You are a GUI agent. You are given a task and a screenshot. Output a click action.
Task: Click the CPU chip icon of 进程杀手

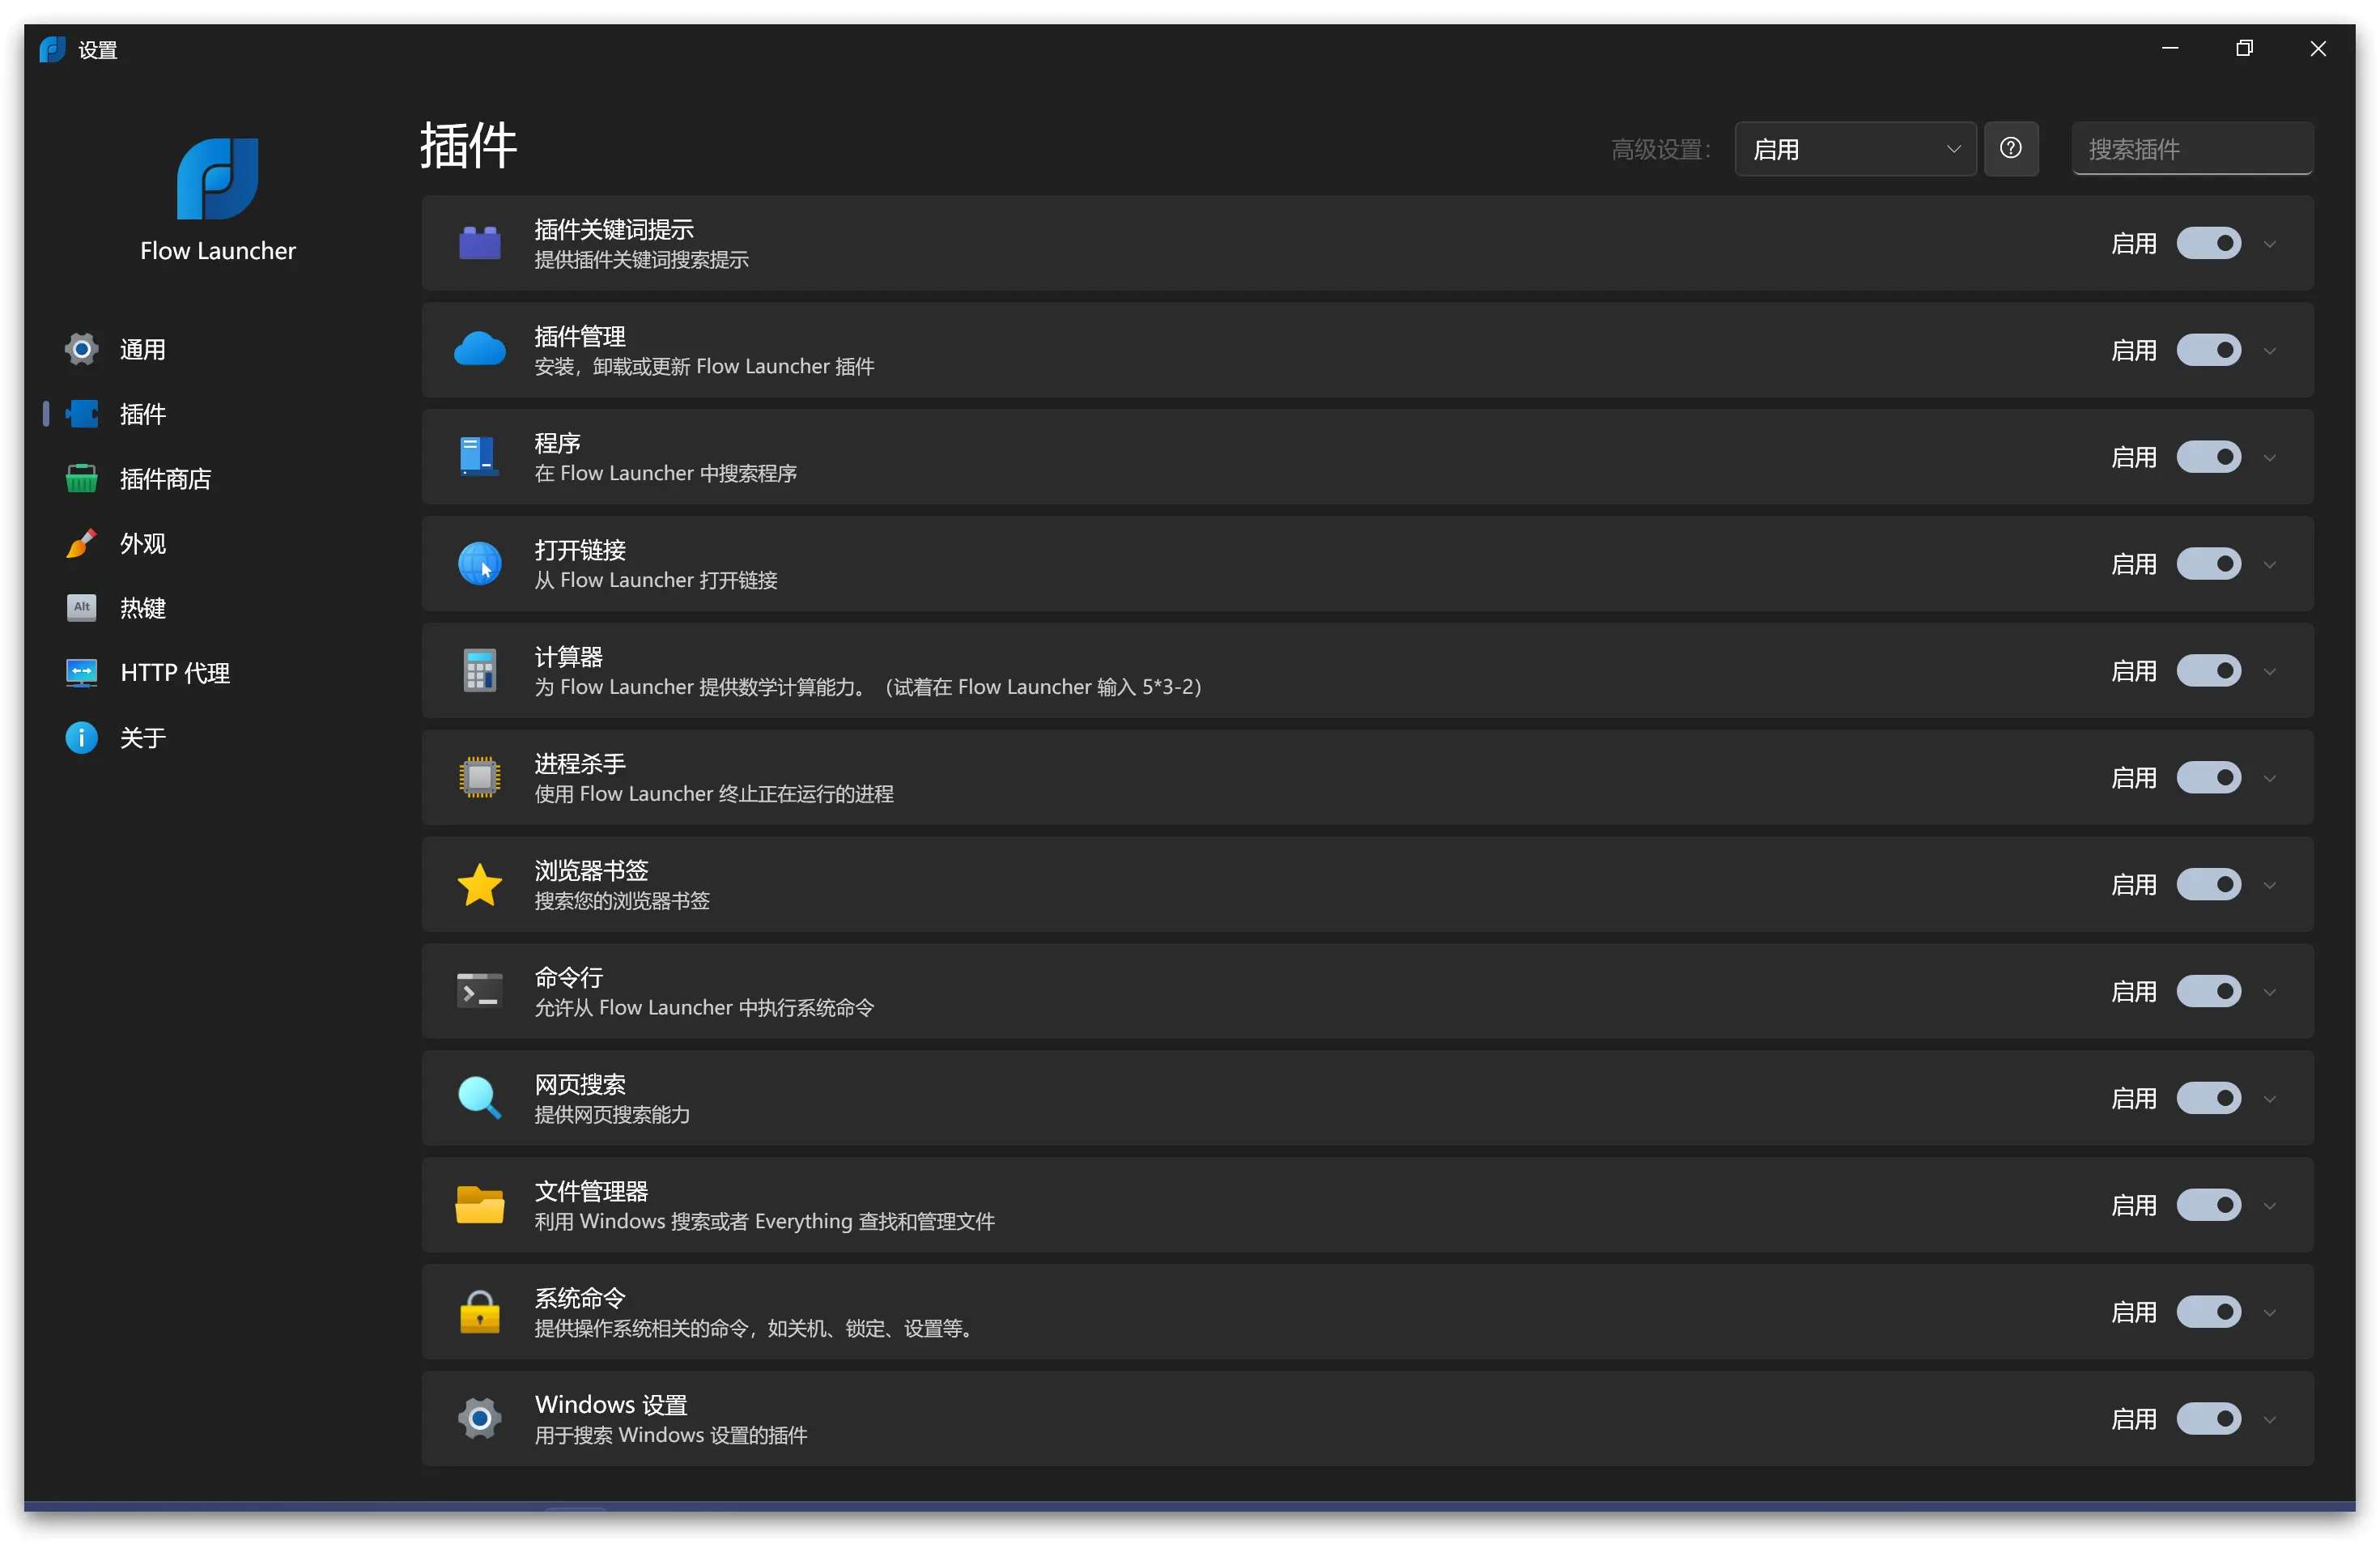click(x=479, y=777)
